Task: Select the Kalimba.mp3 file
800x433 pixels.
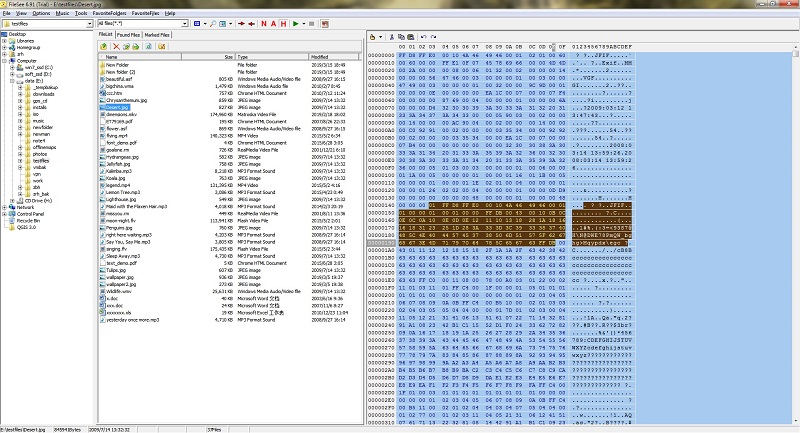Action: [118, 171]
